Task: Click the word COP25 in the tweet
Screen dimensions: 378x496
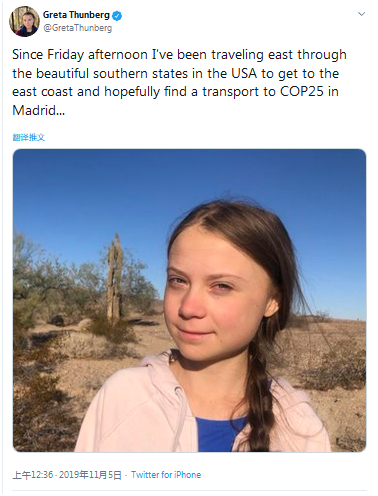Action: click(302, 92)
